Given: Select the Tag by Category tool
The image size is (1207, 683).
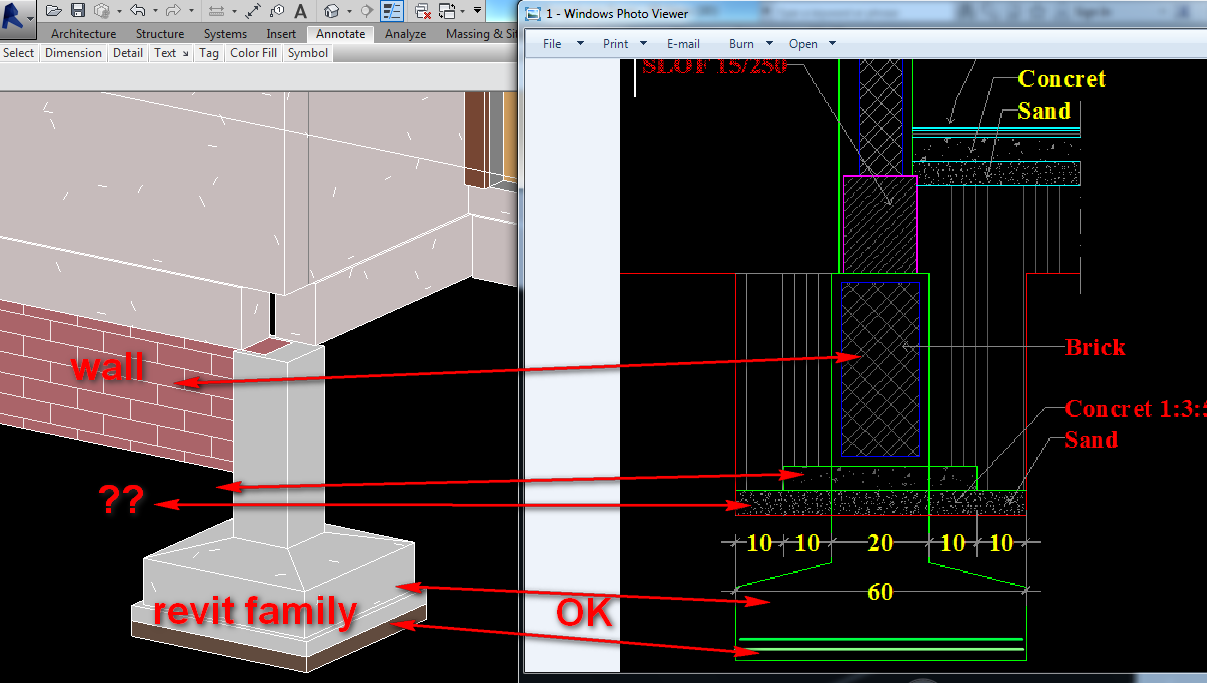Looking at the screenshot, I should (x=277, y=10).
